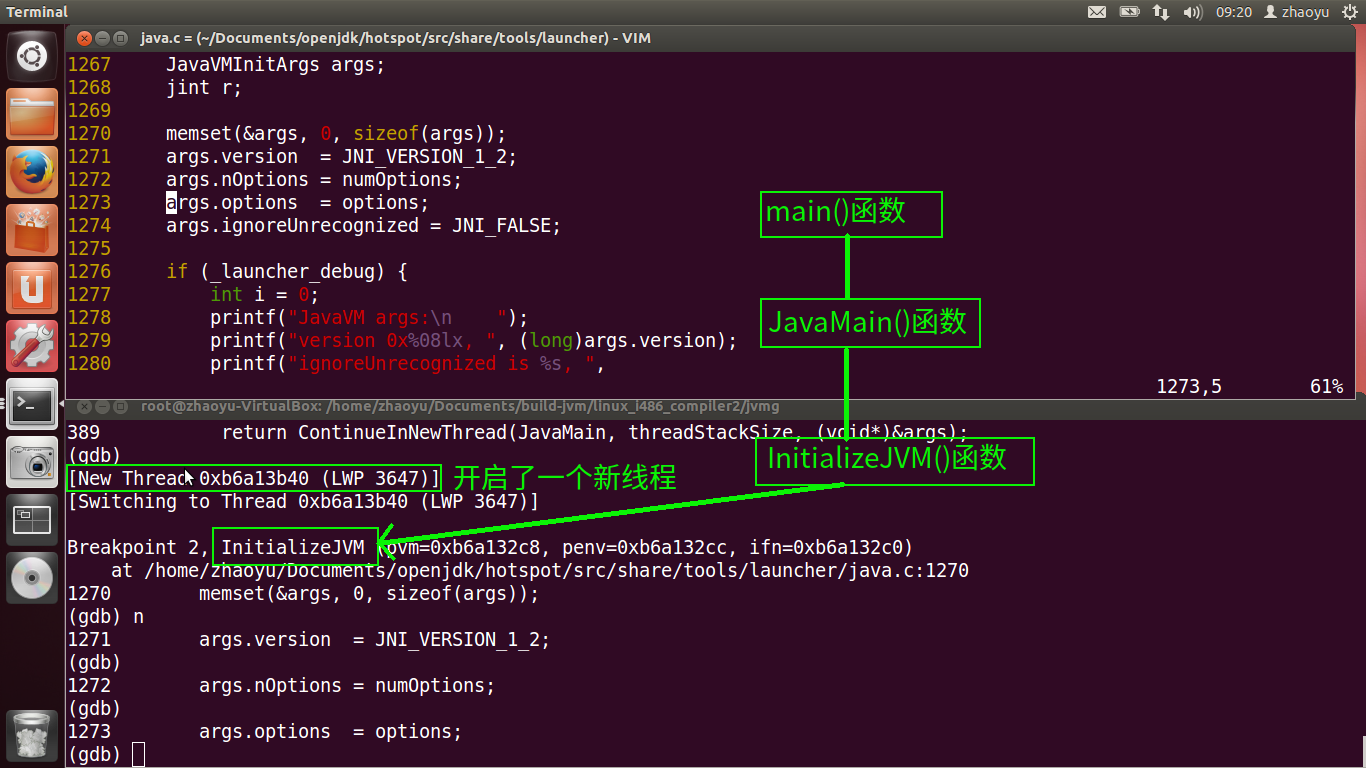This screenshot has width=1366, height=768.
Task: Open the session gear menu
Action: click(1350, 12)
